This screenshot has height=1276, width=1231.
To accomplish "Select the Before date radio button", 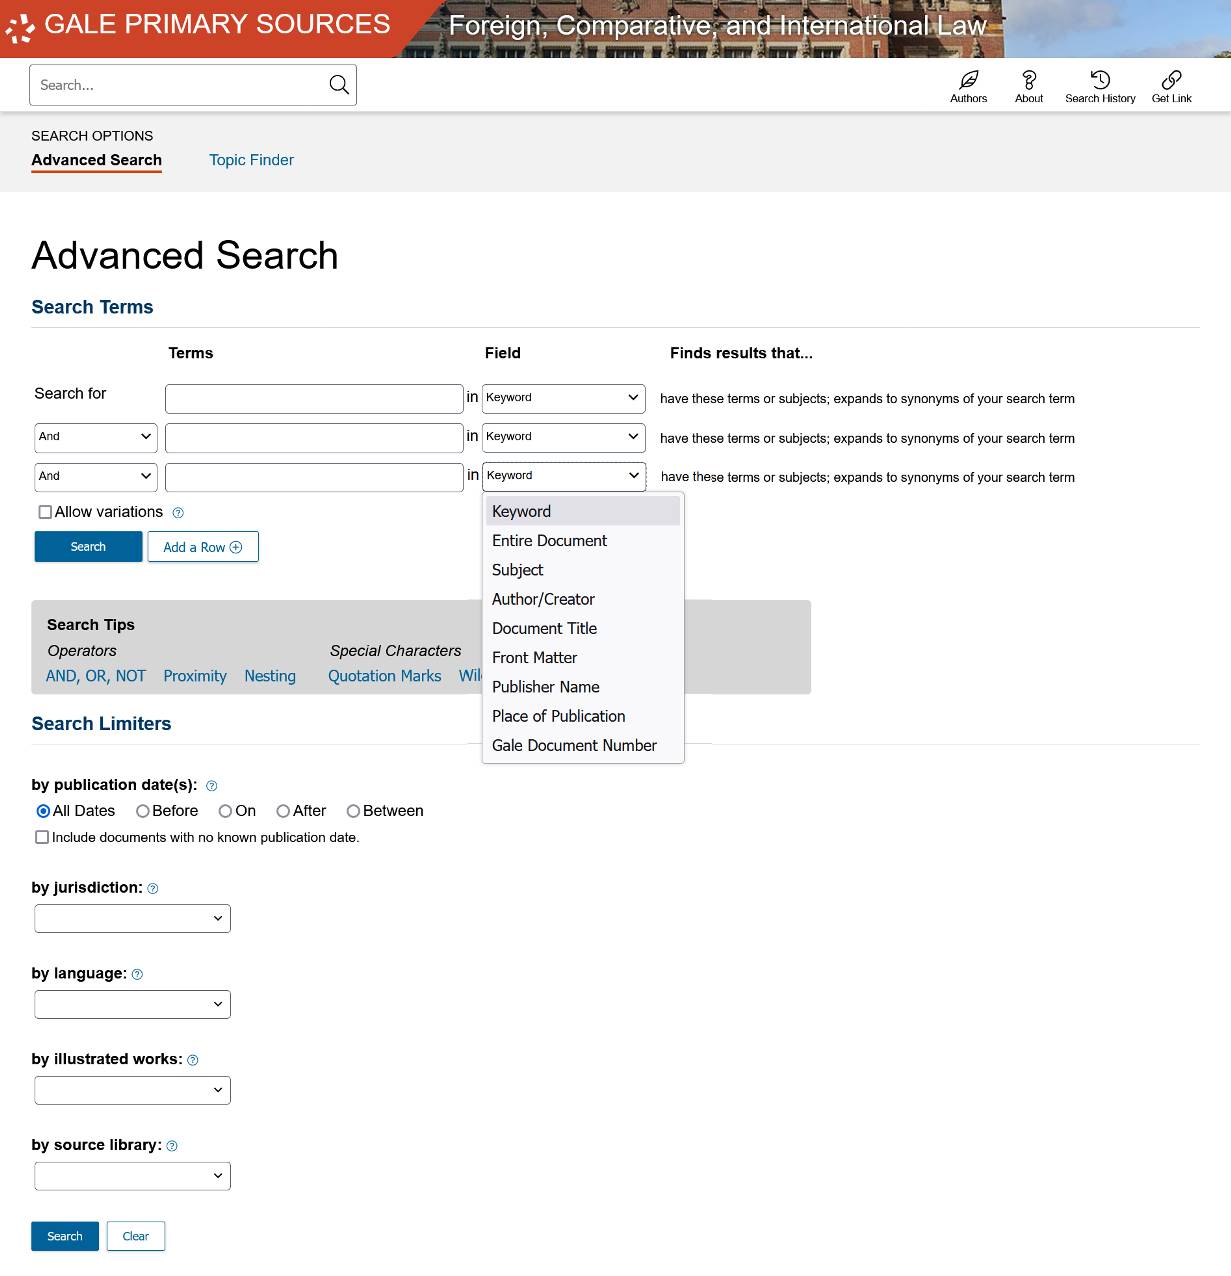I will point(143,811).
